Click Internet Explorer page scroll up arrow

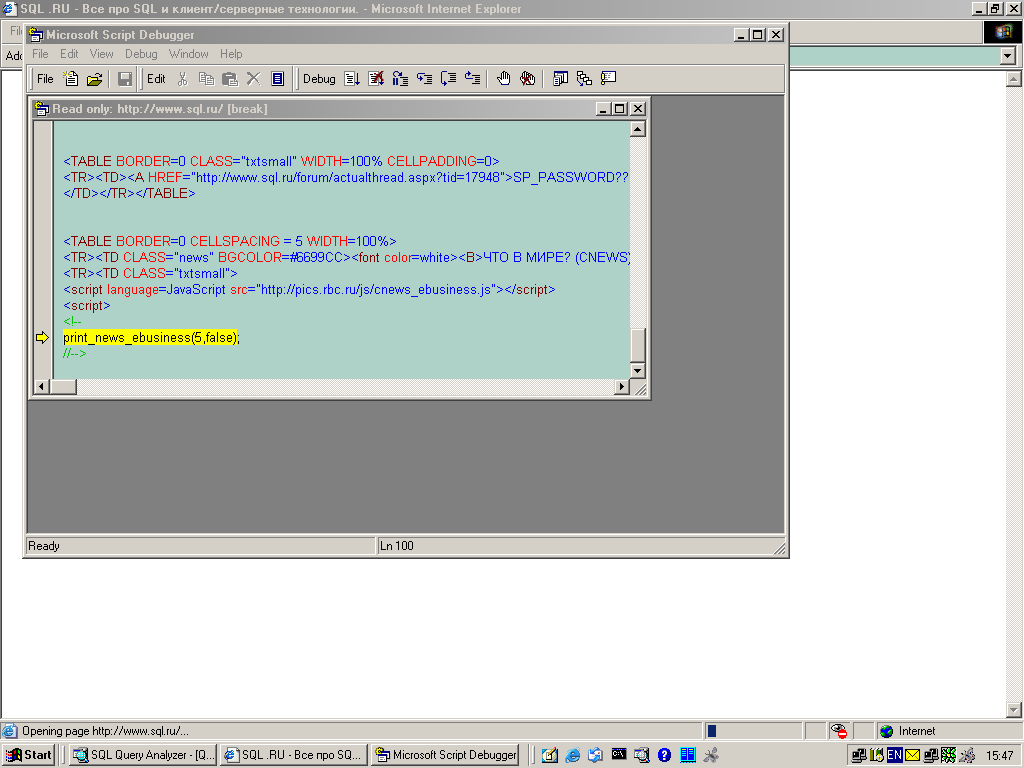click(1014, 79)
